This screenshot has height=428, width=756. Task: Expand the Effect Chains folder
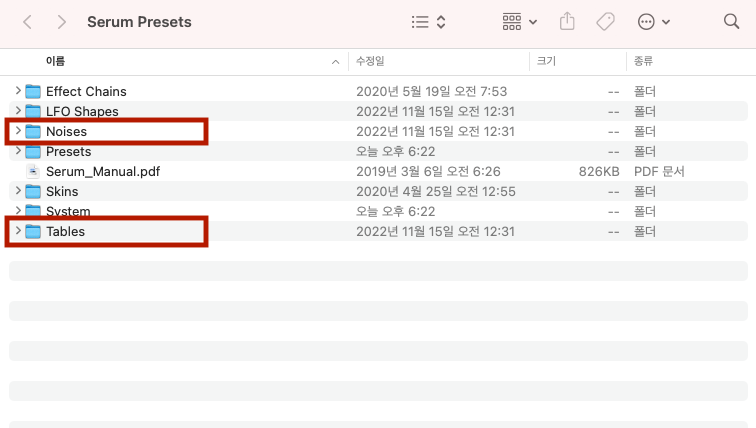coord(18,91)
